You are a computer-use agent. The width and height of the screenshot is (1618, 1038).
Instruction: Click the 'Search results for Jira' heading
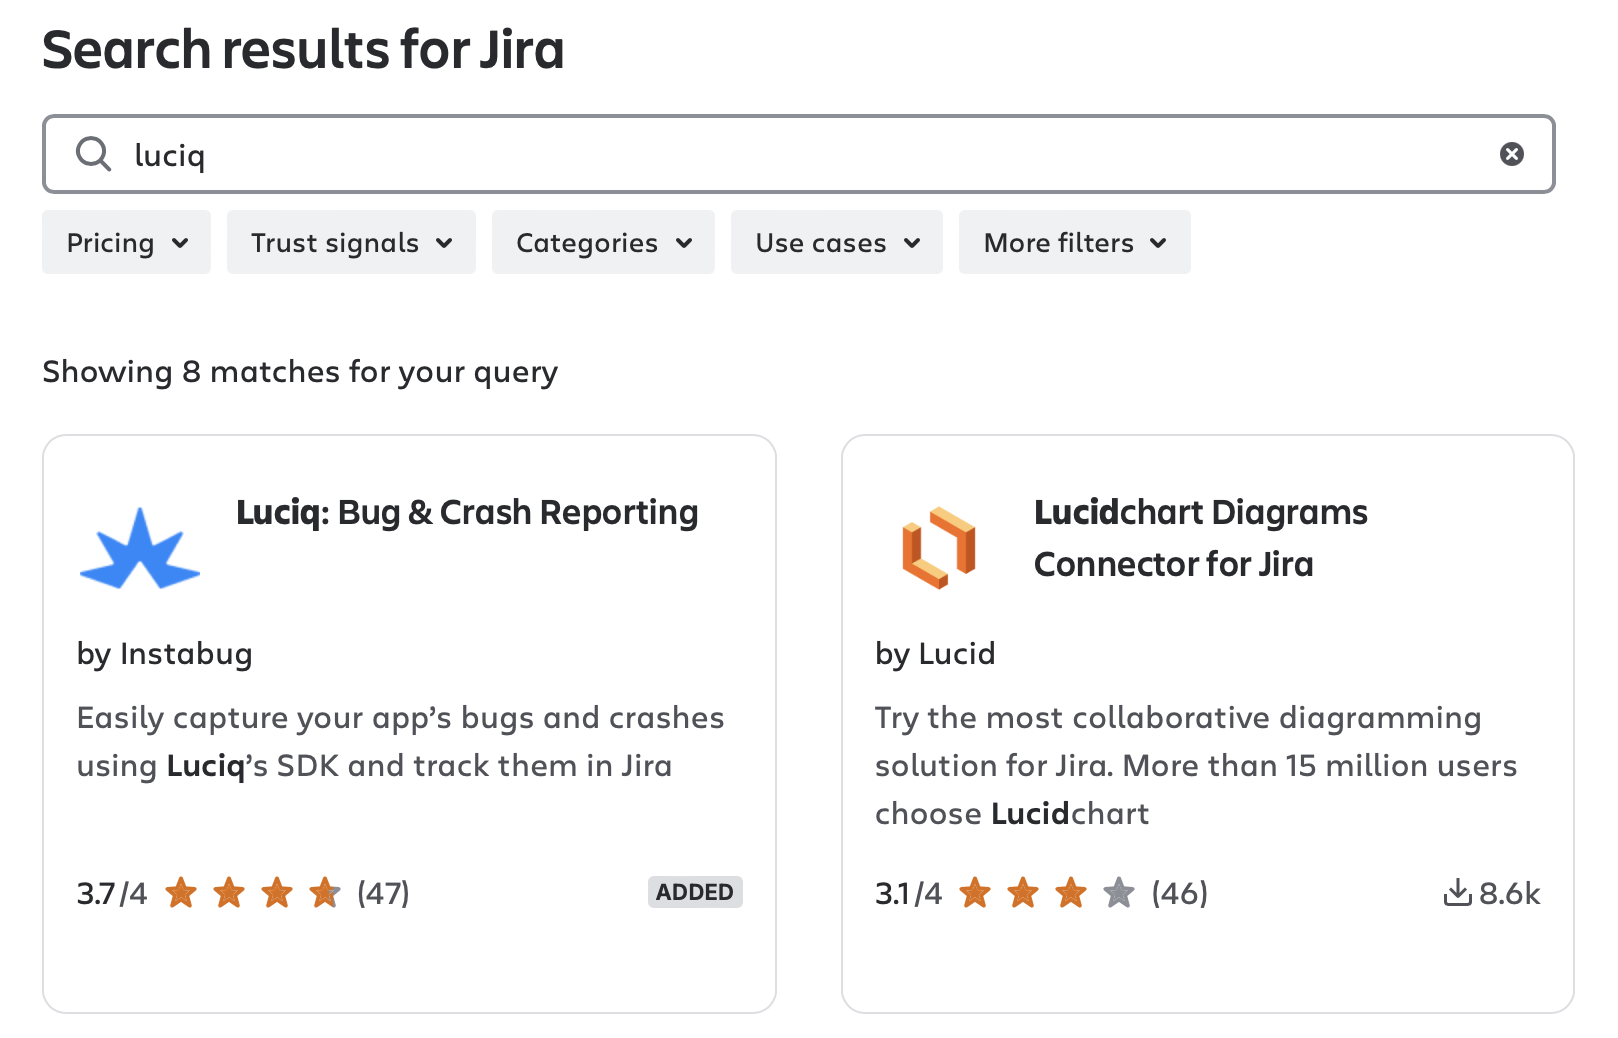(303, 49)
